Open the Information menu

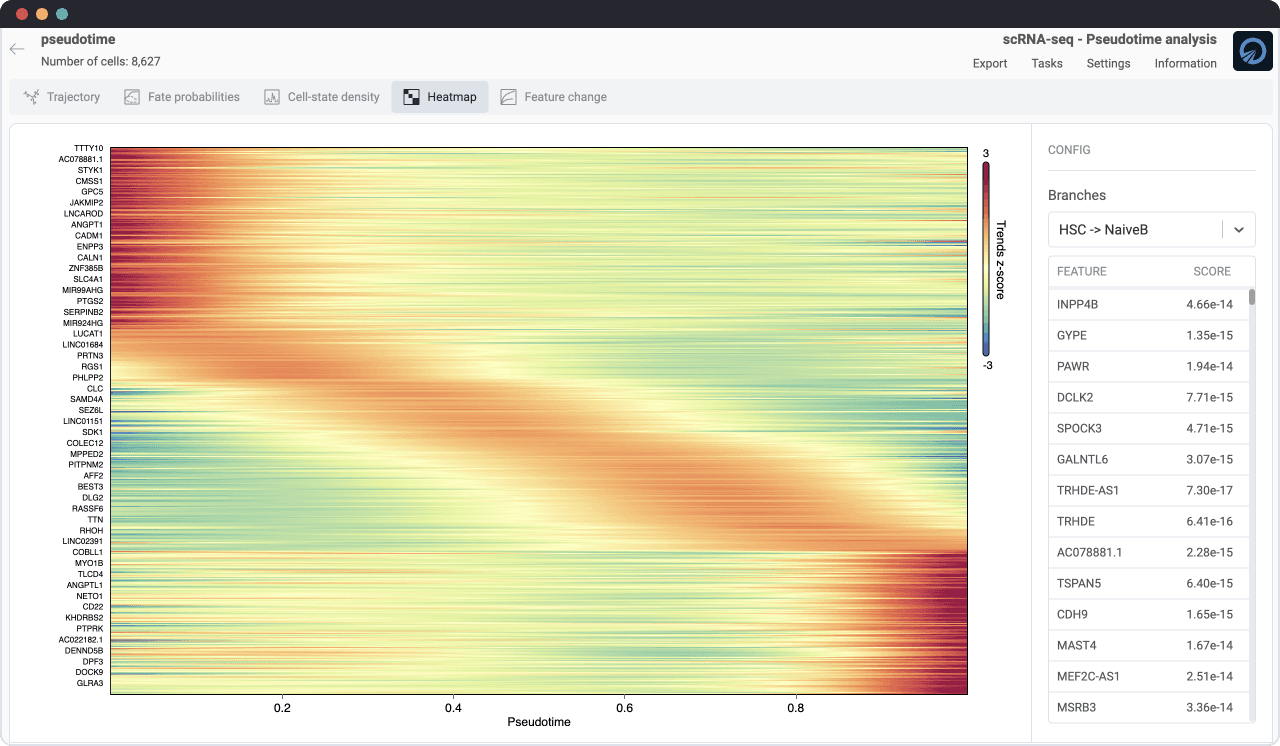tap(1185, 63)
